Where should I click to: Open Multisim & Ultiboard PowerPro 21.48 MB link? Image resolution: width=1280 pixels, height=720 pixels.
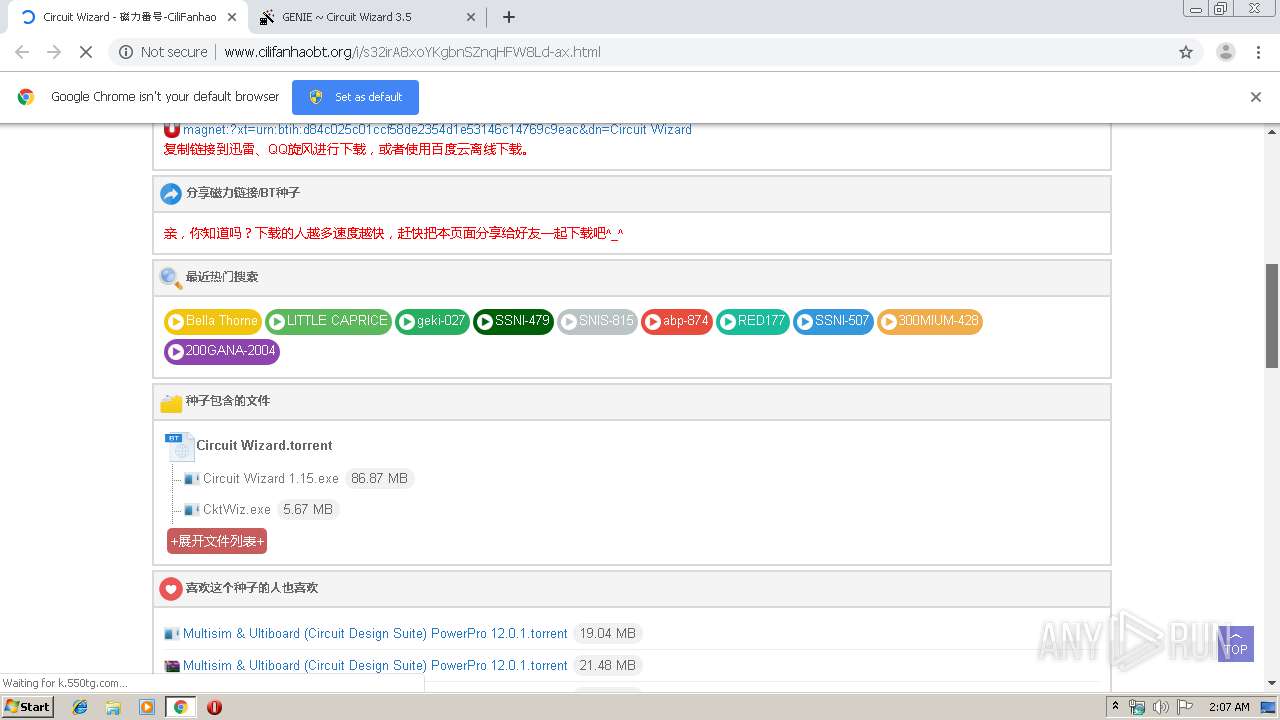(x=375, y=666)
